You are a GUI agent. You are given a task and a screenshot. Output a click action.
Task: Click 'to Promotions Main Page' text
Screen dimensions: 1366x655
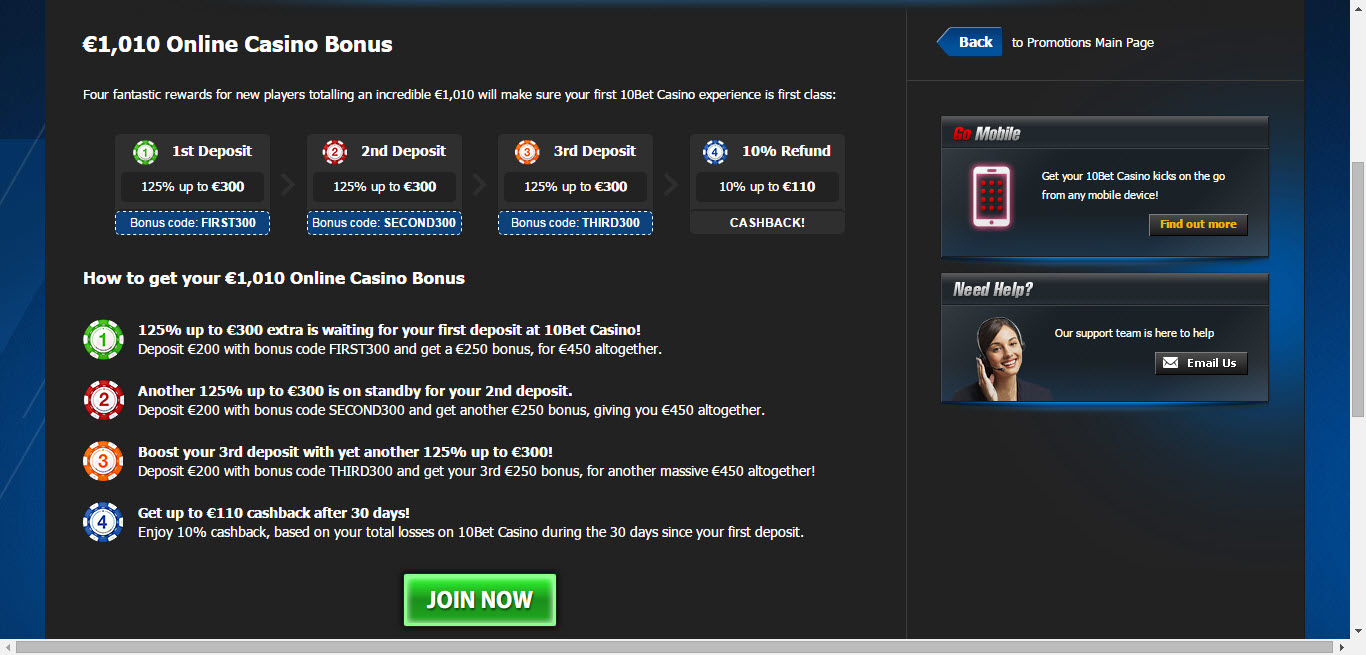pyautogui.click(x=1083, y=43)
